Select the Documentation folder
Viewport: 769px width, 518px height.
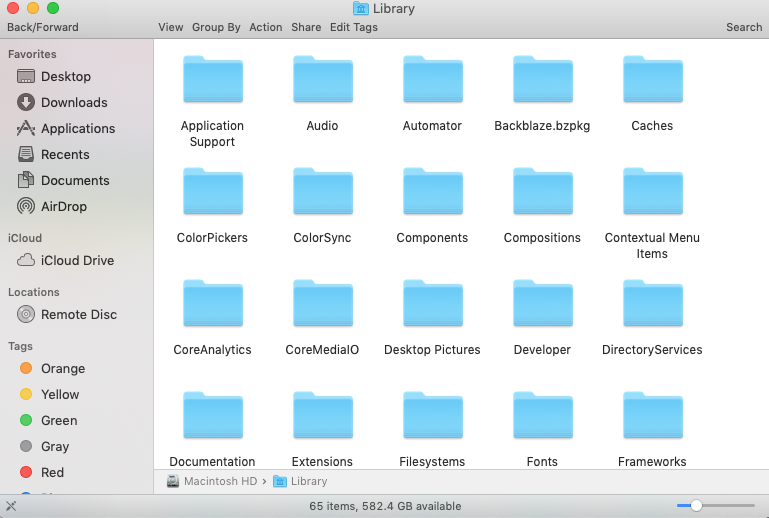click(x=213, y=415)
